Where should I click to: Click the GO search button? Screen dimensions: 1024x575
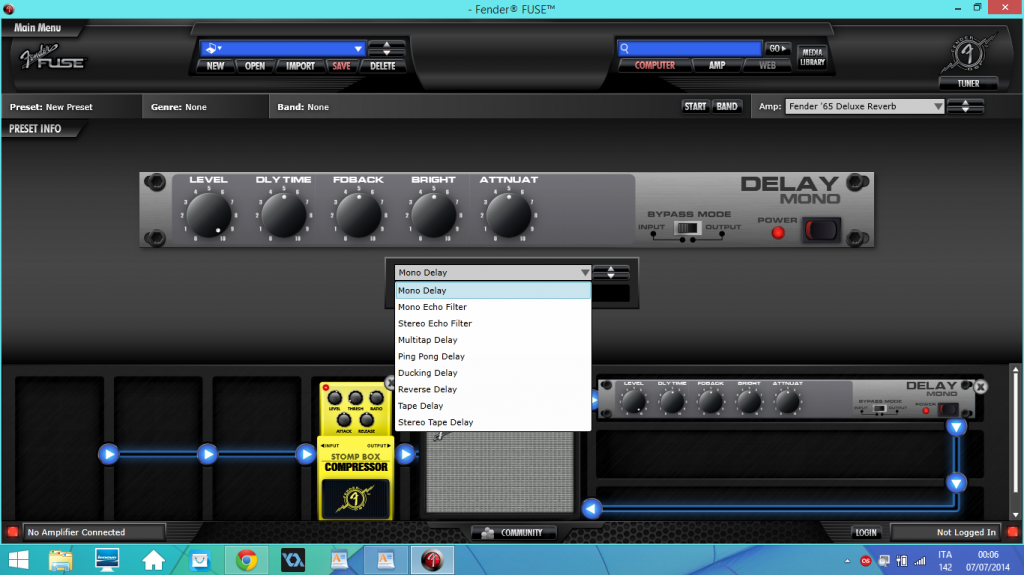(x=777, y=48)
